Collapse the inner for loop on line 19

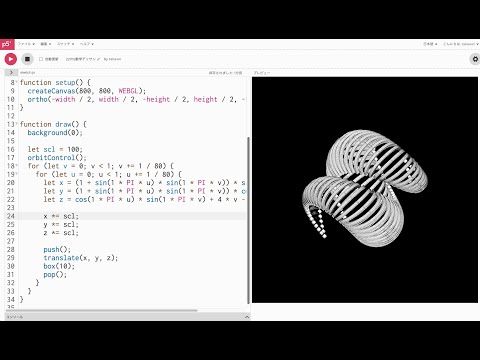click(17, 174)
